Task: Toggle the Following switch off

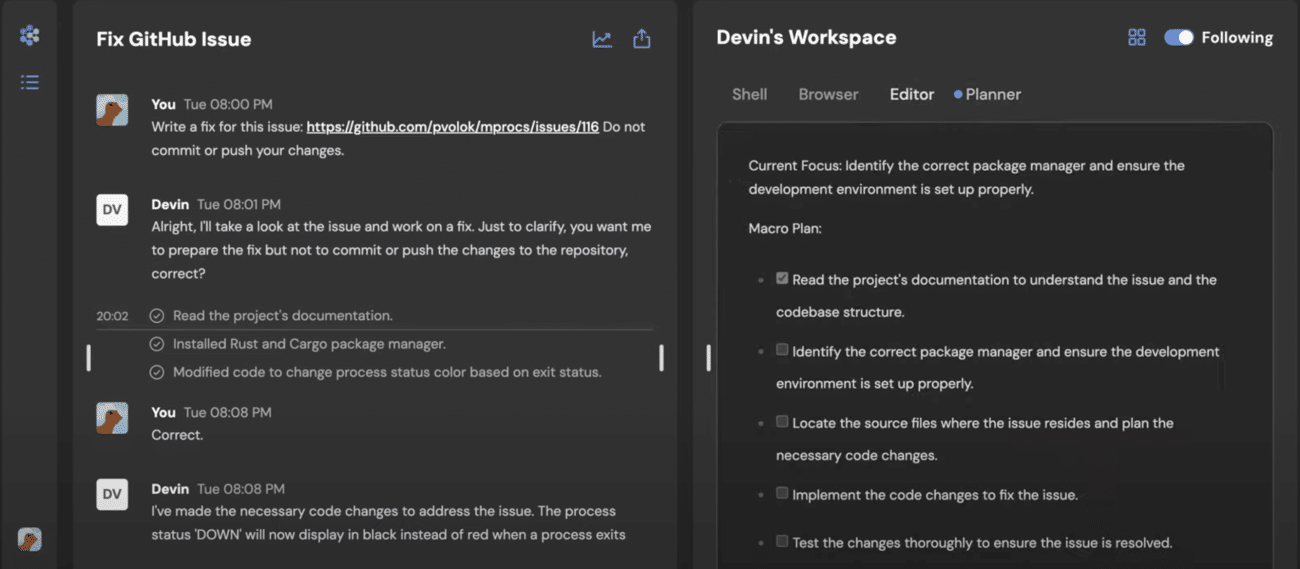Action: pyautogui.click(x=1179, y=37)
